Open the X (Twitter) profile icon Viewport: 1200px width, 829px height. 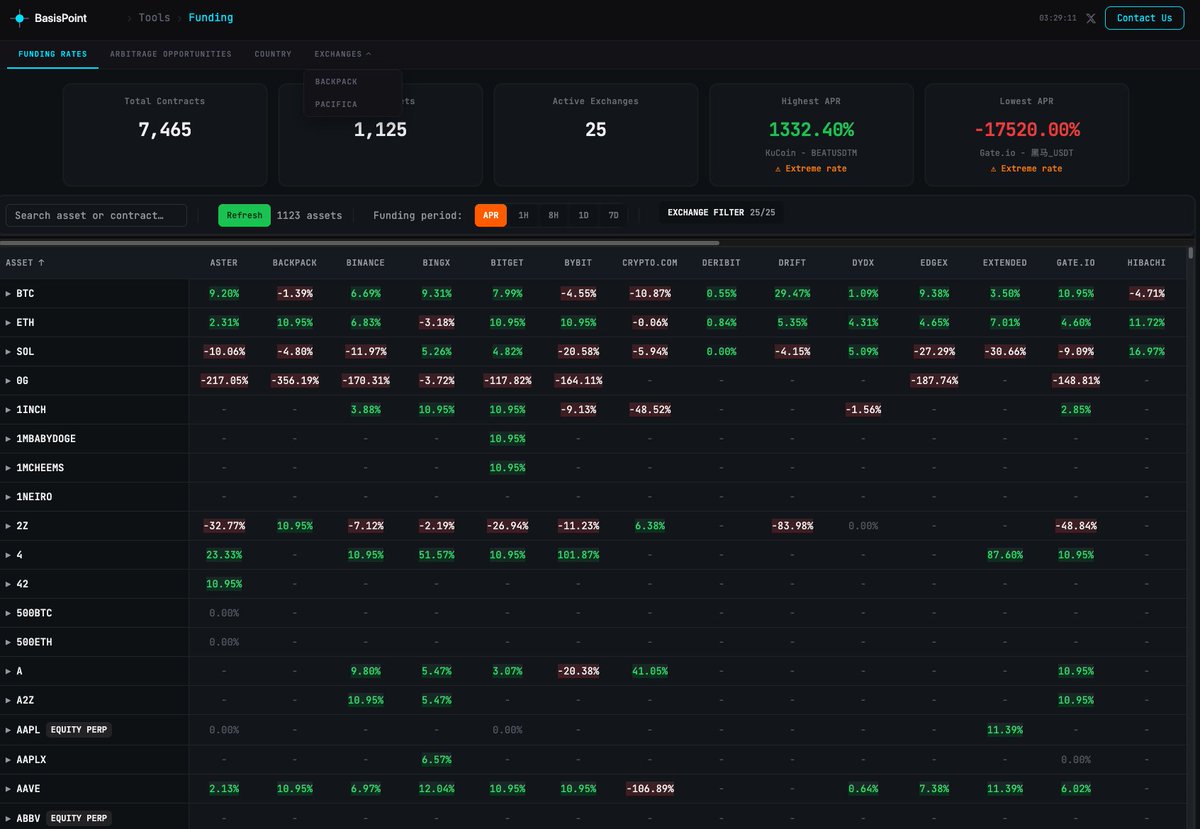coord(1090,18)
